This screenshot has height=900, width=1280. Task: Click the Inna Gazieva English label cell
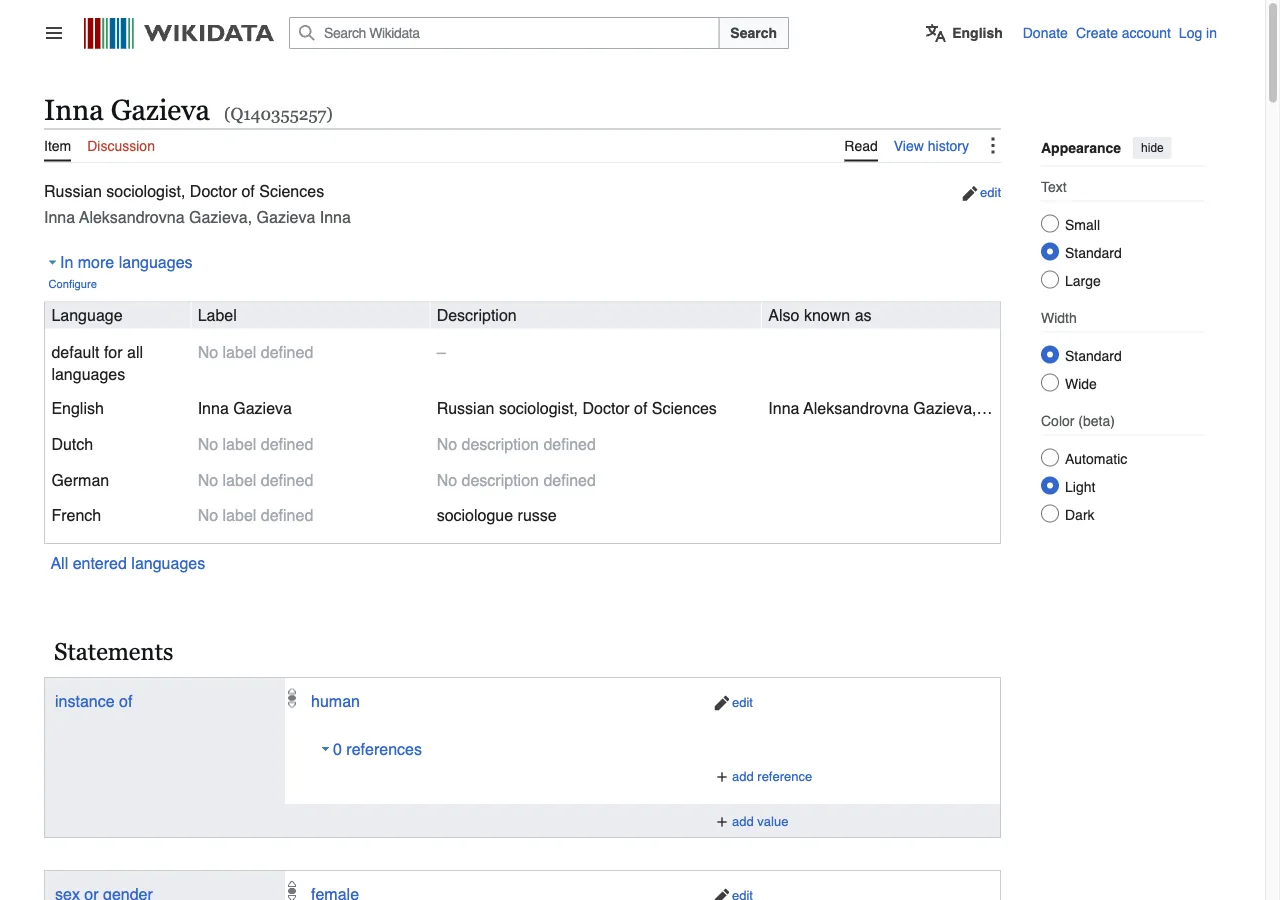245,408
